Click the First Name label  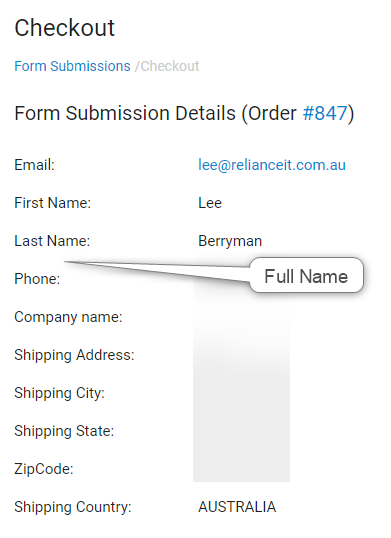52,203
